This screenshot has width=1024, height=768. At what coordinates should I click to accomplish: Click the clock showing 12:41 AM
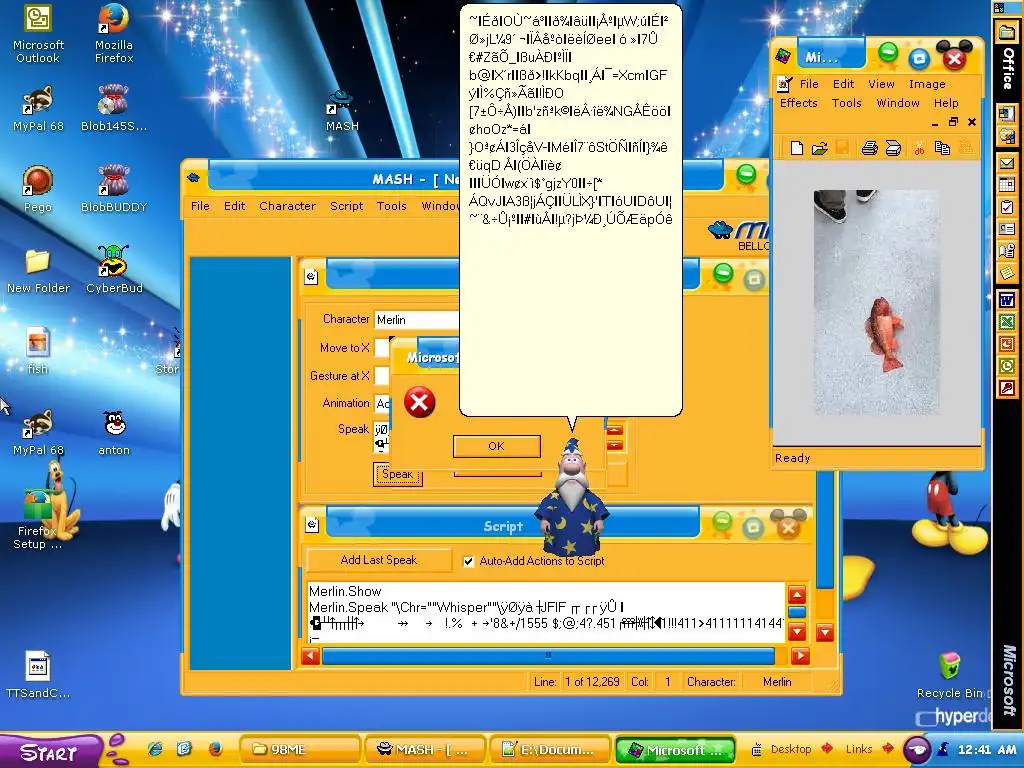pos(987,749)
